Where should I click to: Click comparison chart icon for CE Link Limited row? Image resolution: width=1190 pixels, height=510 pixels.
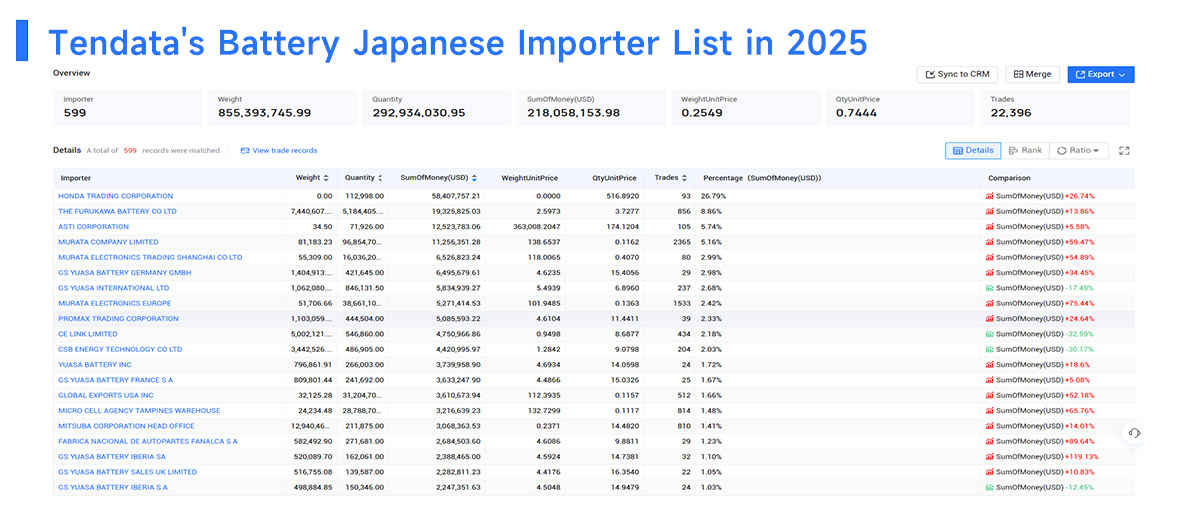[990, 334]
